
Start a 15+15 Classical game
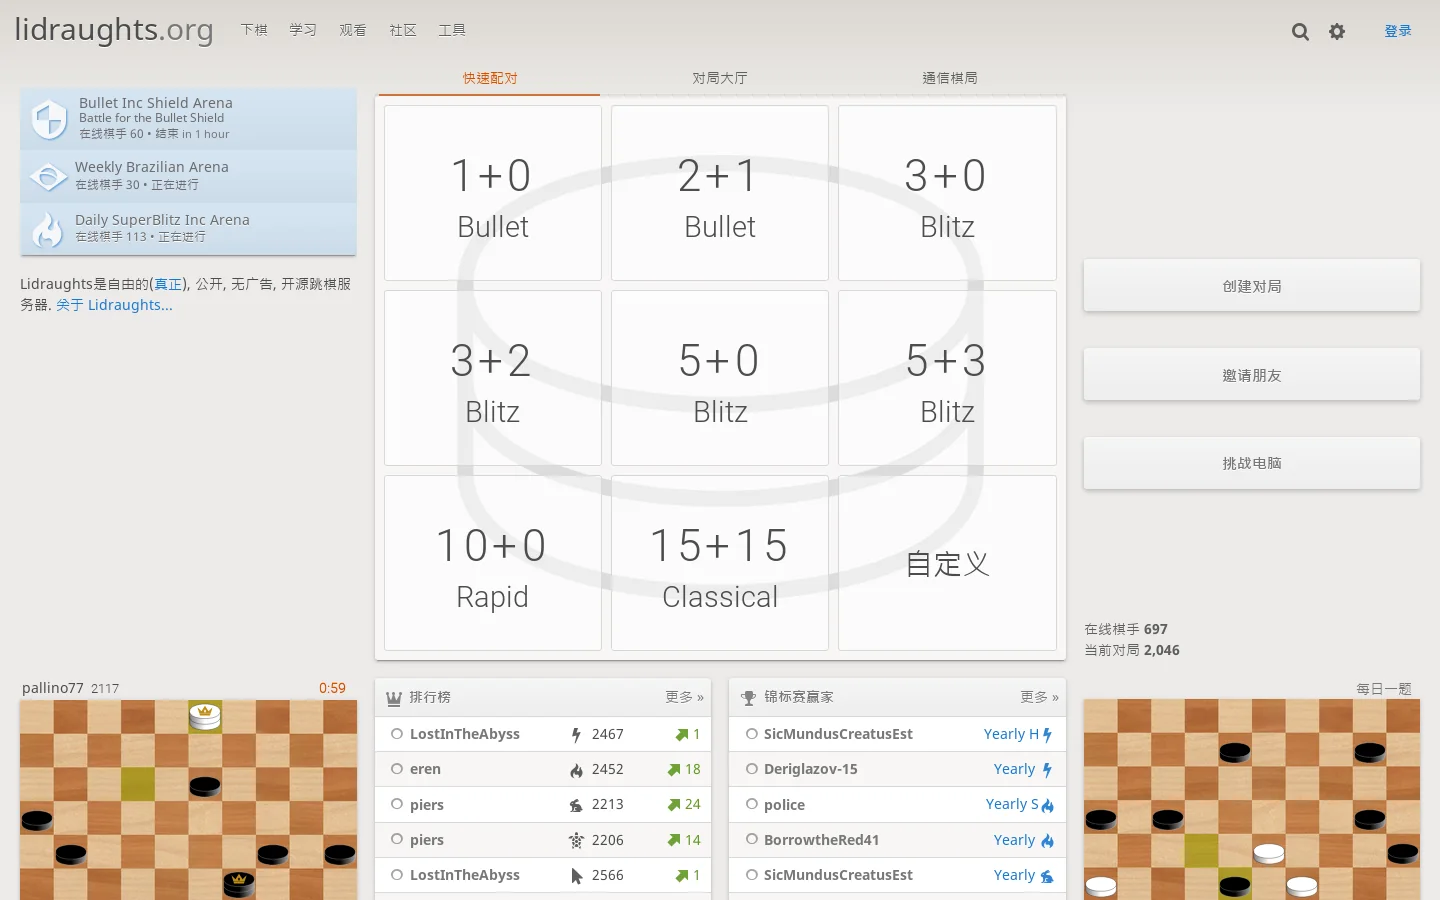720,563
